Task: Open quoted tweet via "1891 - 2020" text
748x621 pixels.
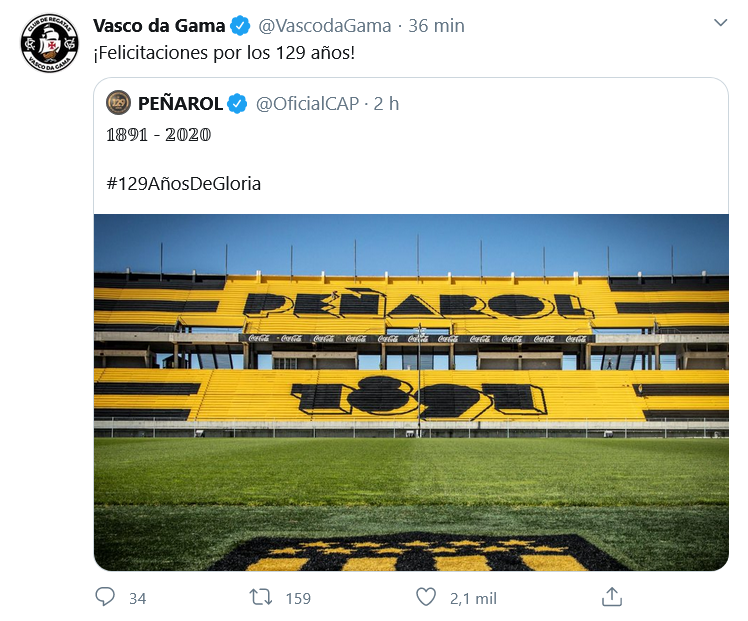Action: coord(158,134)
